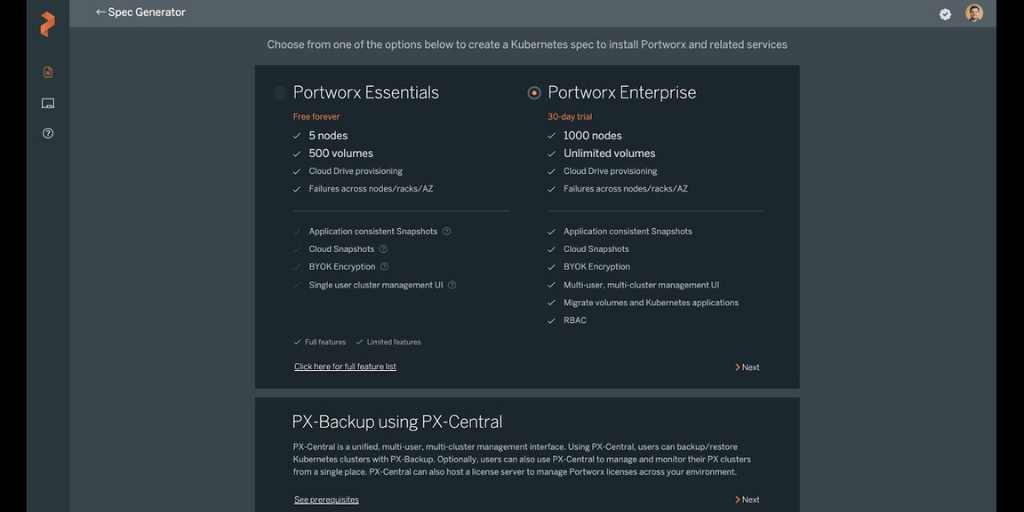Open the help question mark sidebar icon

click(48, 133)
